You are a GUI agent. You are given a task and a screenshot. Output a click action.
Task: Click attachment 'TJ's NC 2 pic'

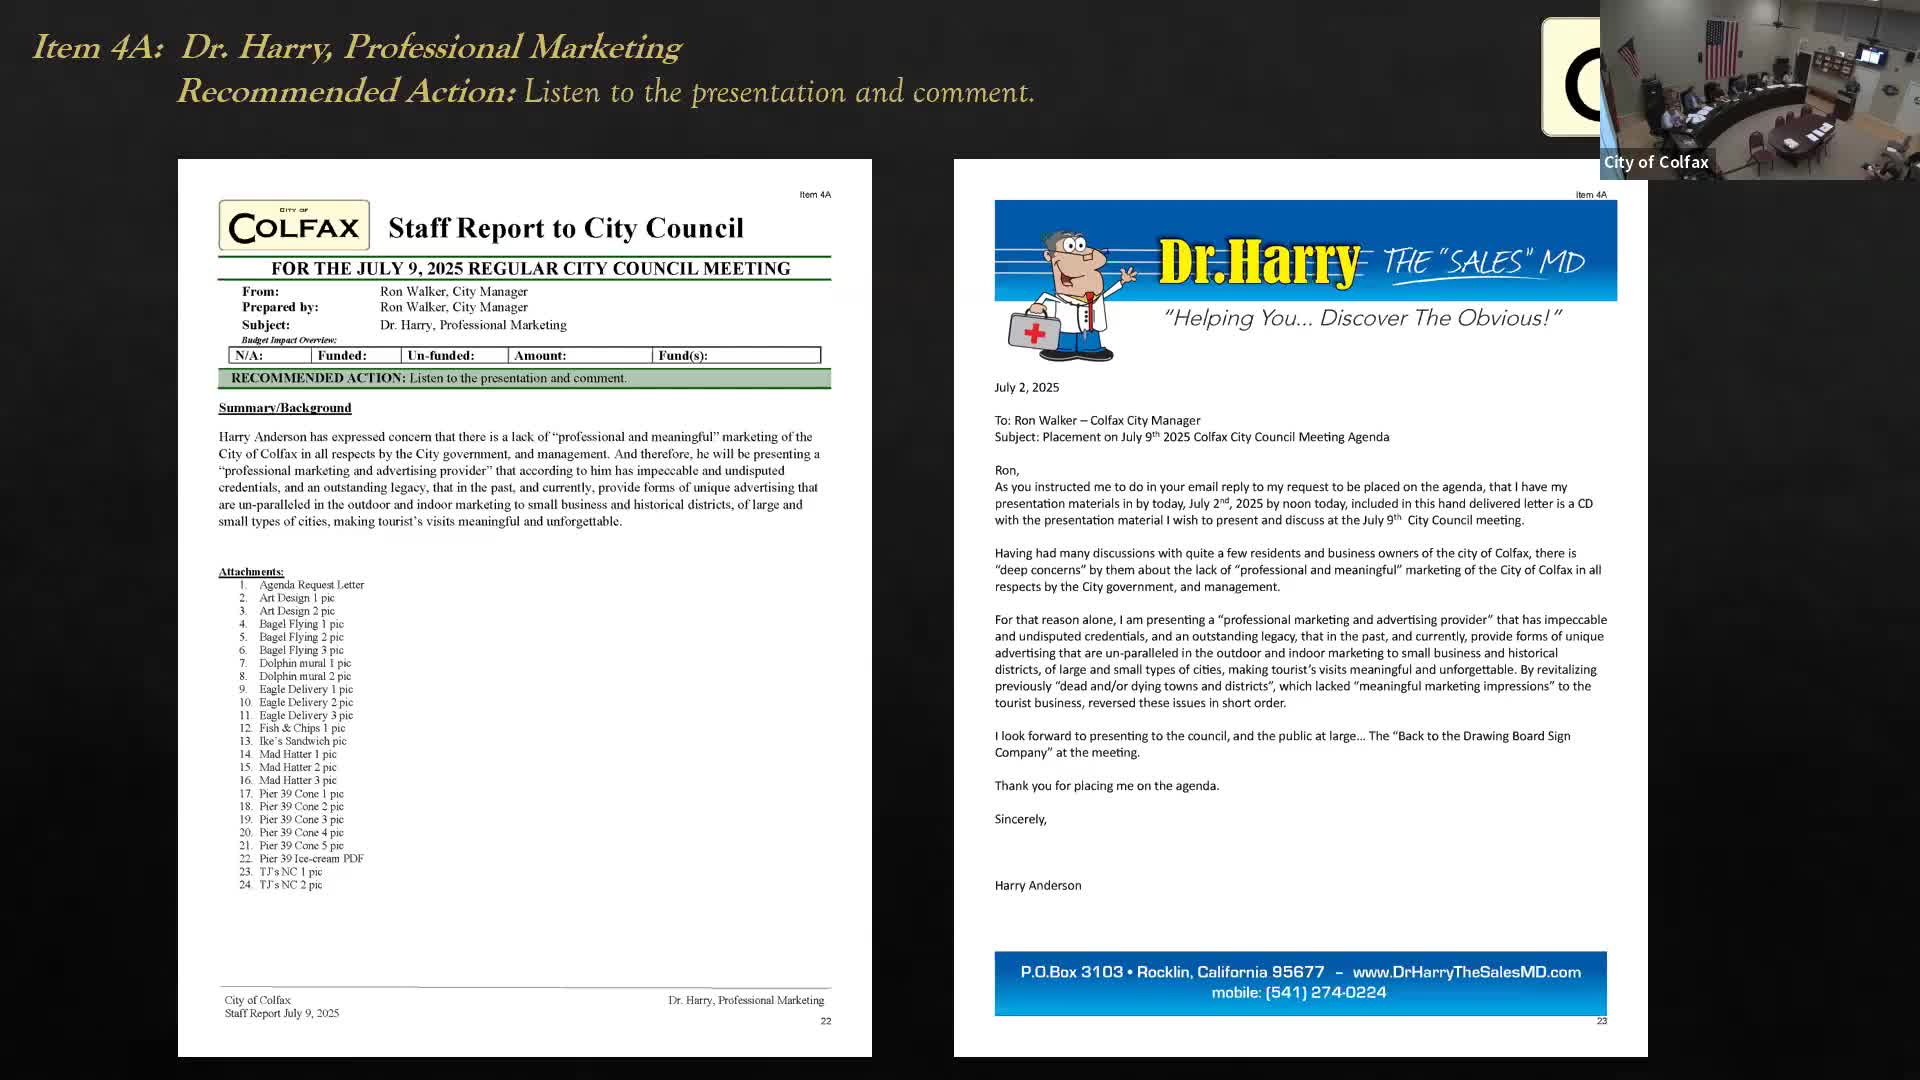point(291,884)
